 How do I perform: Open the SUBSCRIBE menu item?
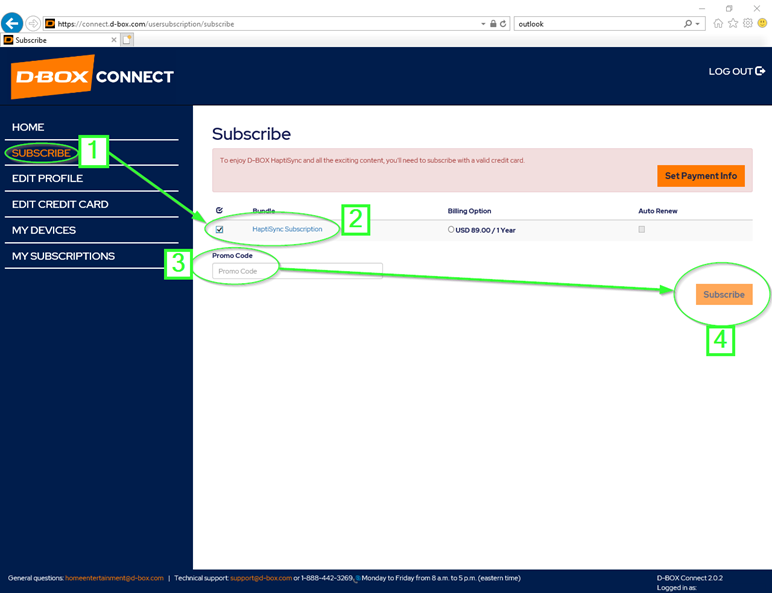click(x=41, y=153)
